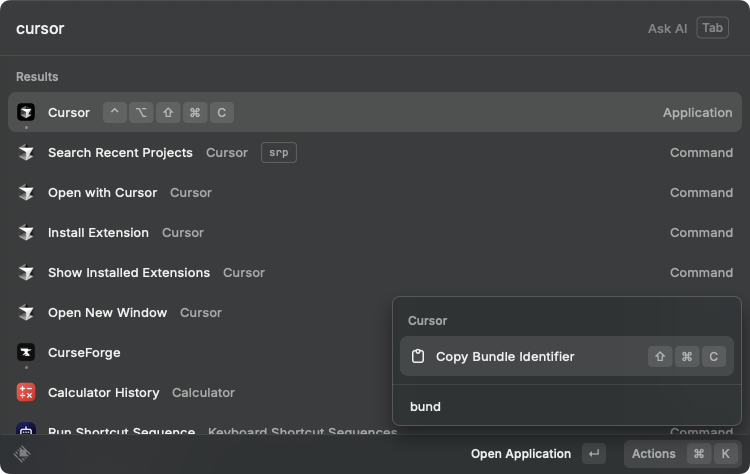Screen dimensions: 750x474
Task: Toggle the Actions menu button
Action: [x=683, y=454]
